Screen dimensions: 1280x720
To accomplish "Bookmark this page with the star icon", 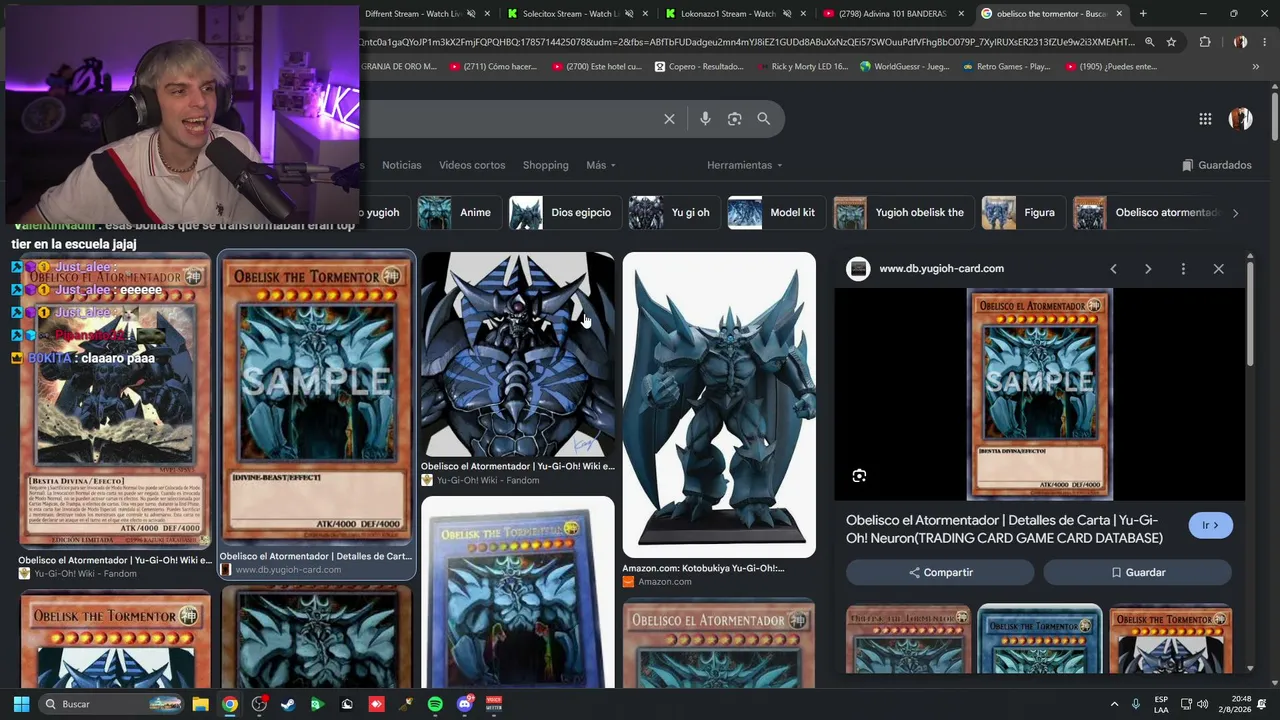I will click(x=1171, y=42).
